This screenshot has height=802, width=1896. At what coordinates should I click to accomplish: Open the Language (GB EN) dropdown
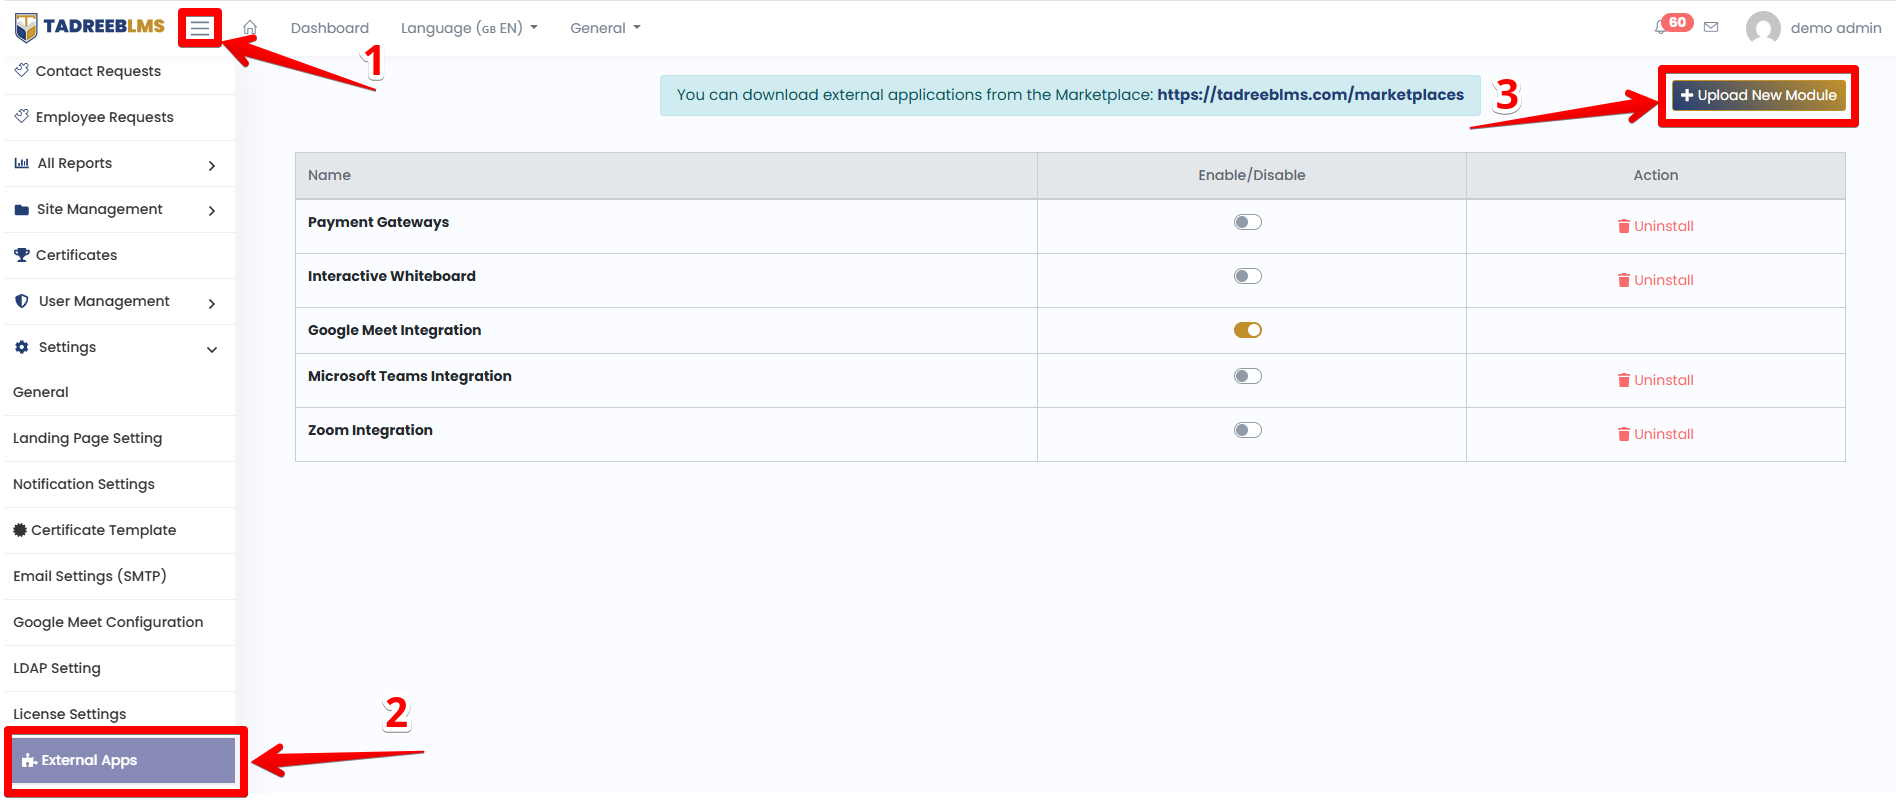click(x=469, y=28)
